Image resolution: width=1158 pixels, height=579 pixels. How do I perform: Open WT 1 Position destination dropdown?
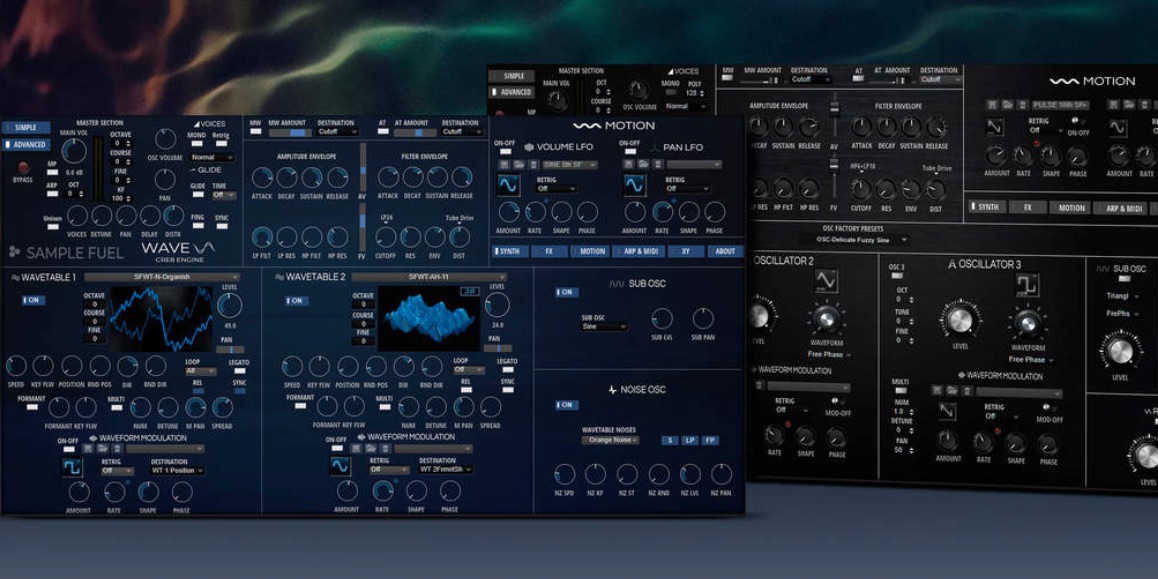point(179,471)
